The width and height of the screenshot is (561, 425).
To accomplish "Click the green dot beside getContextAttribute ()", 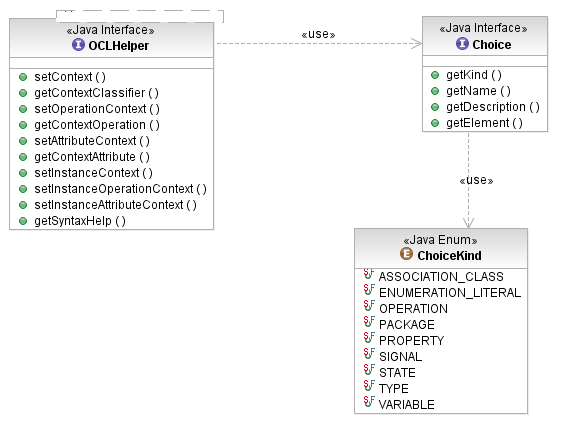I will 23,157.
